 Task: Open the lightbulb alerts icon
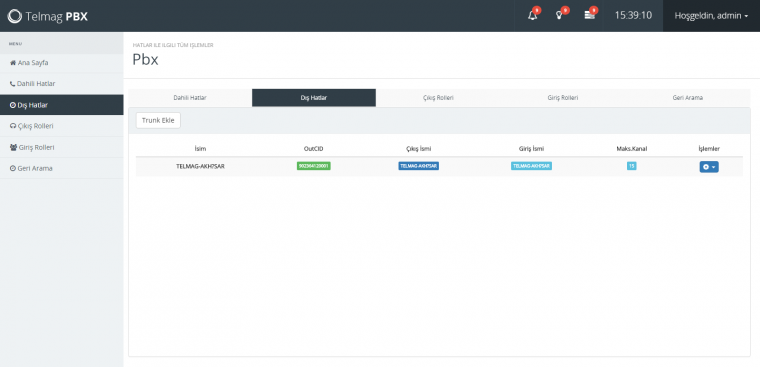tap(559, 16)
